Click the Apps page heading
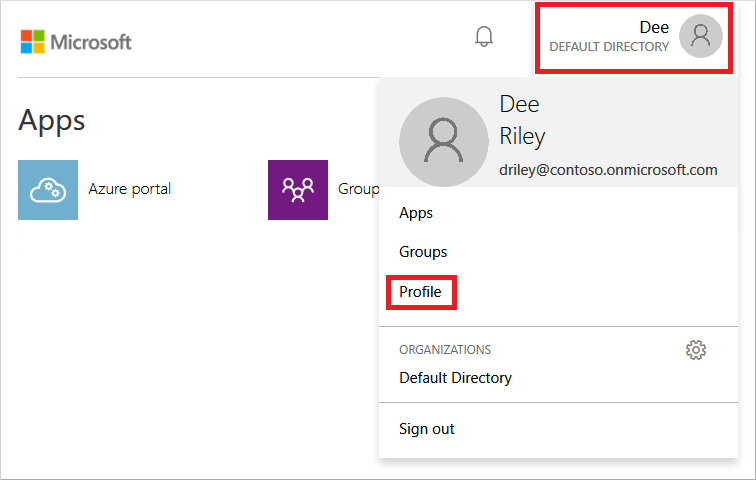Viewport: 756px width, 480px height. (x=52, y=121)
